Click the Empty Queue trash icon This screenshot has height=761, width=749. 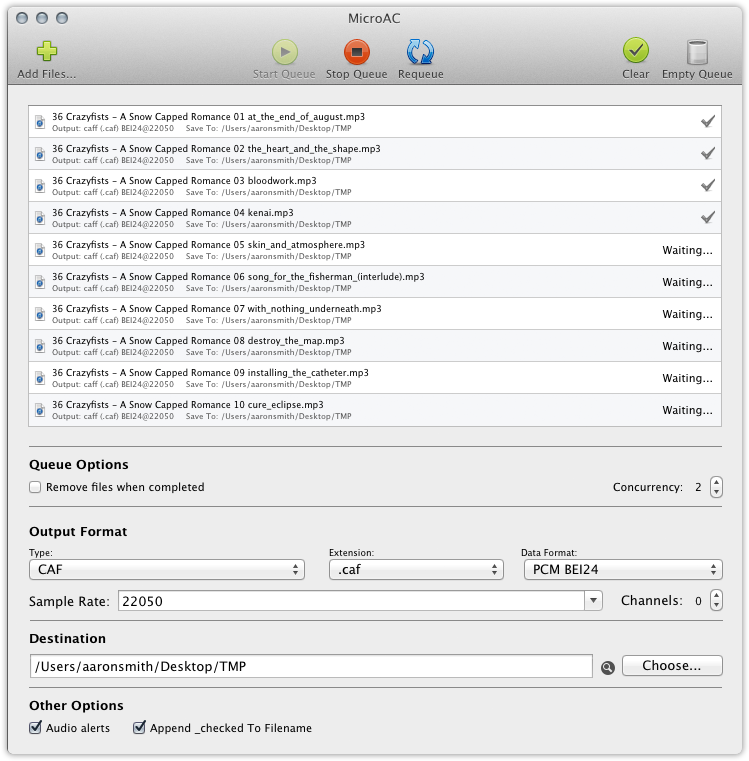click(697, 52)
